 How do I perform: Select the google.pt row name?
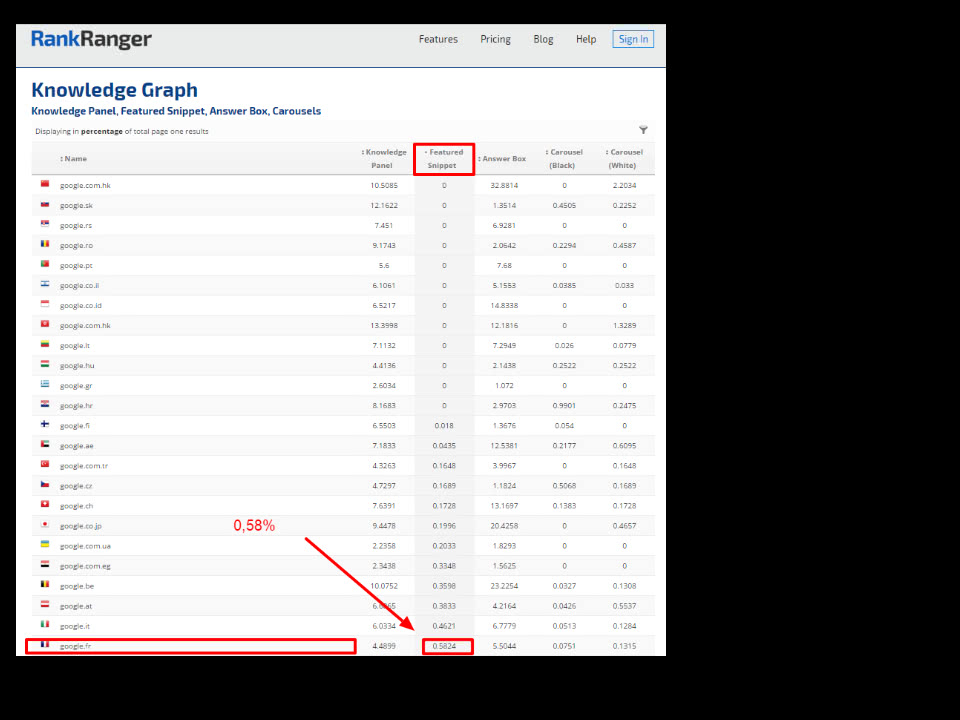(x=77, y=266)
